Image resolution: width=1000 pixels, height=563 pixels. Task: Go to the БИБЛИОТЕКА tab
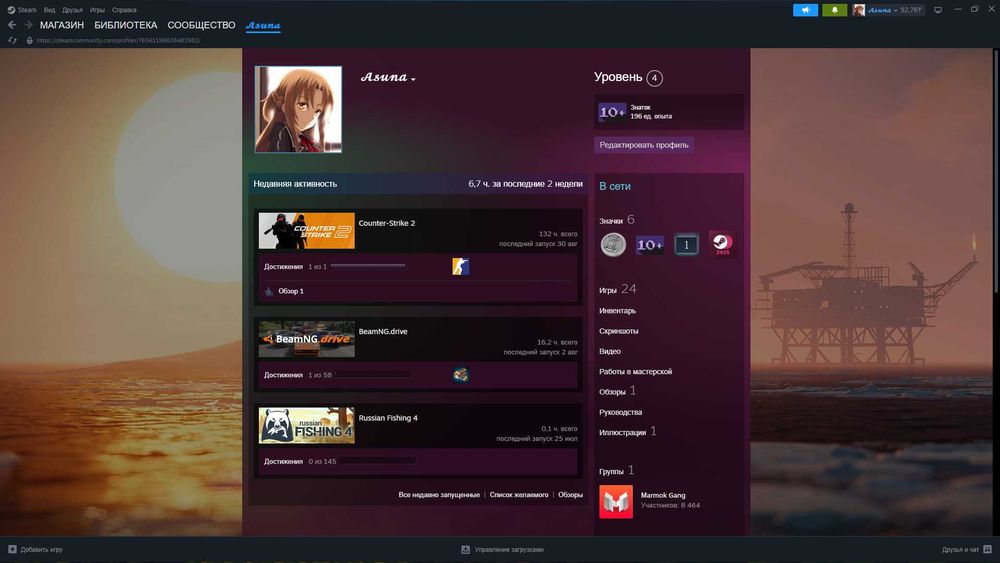pos(126,25)
